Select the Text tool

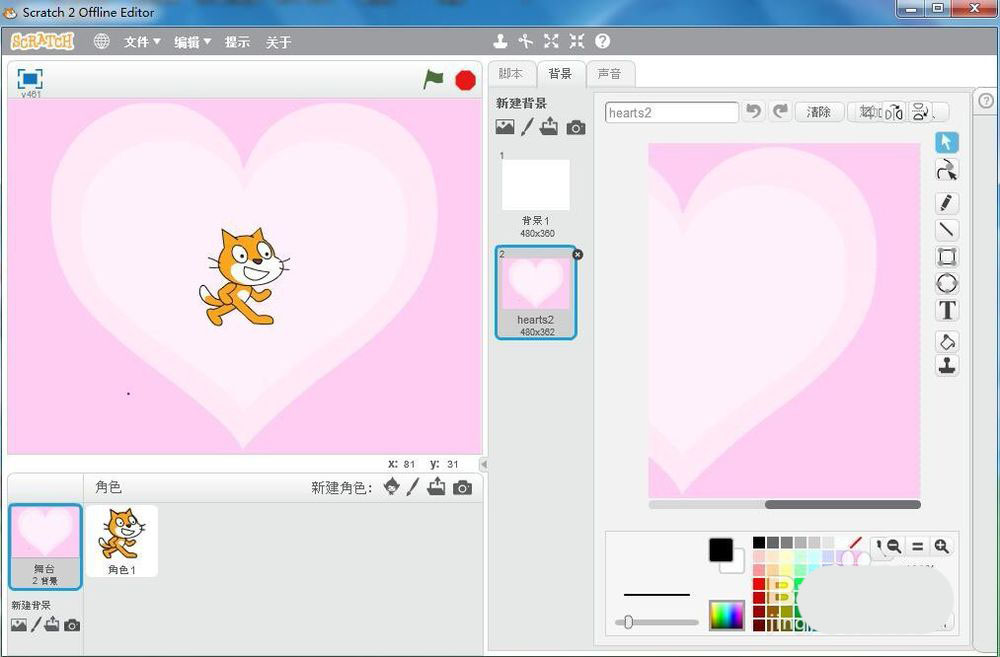click(946, 310)
